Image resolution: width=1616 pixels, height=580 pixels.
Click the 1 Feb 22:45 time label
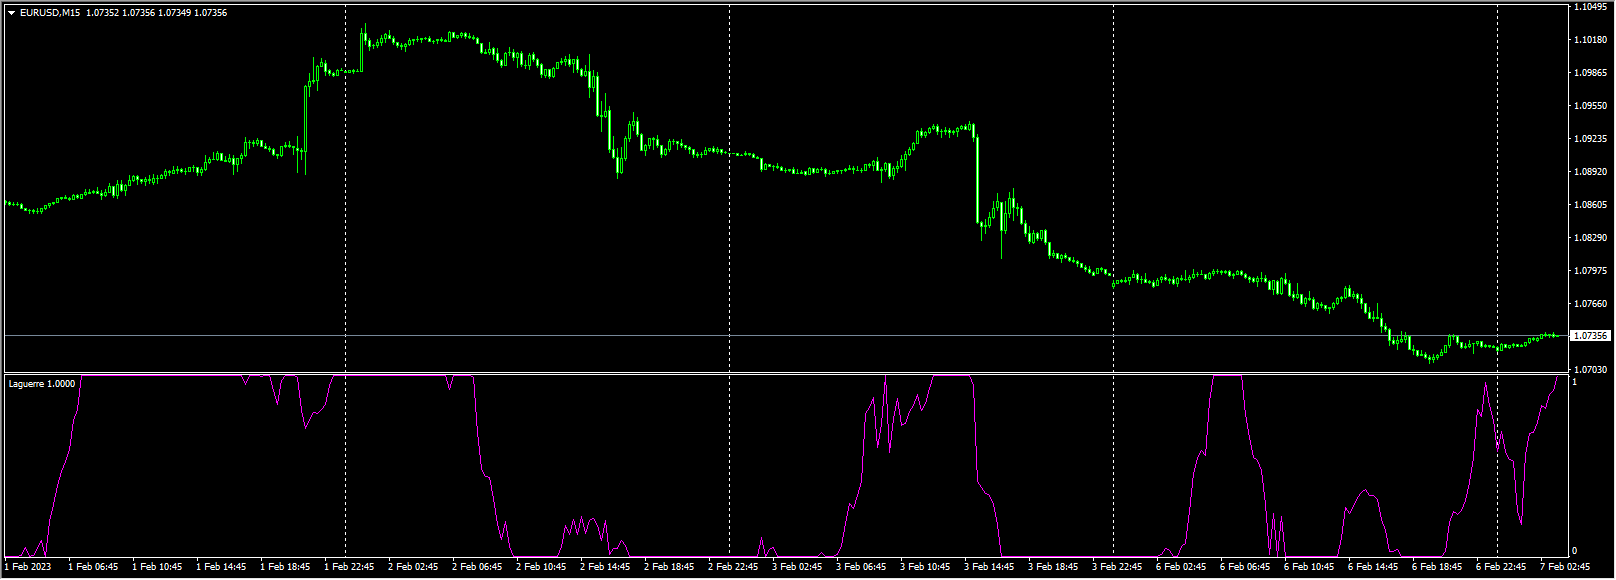(x=349, y=567)
